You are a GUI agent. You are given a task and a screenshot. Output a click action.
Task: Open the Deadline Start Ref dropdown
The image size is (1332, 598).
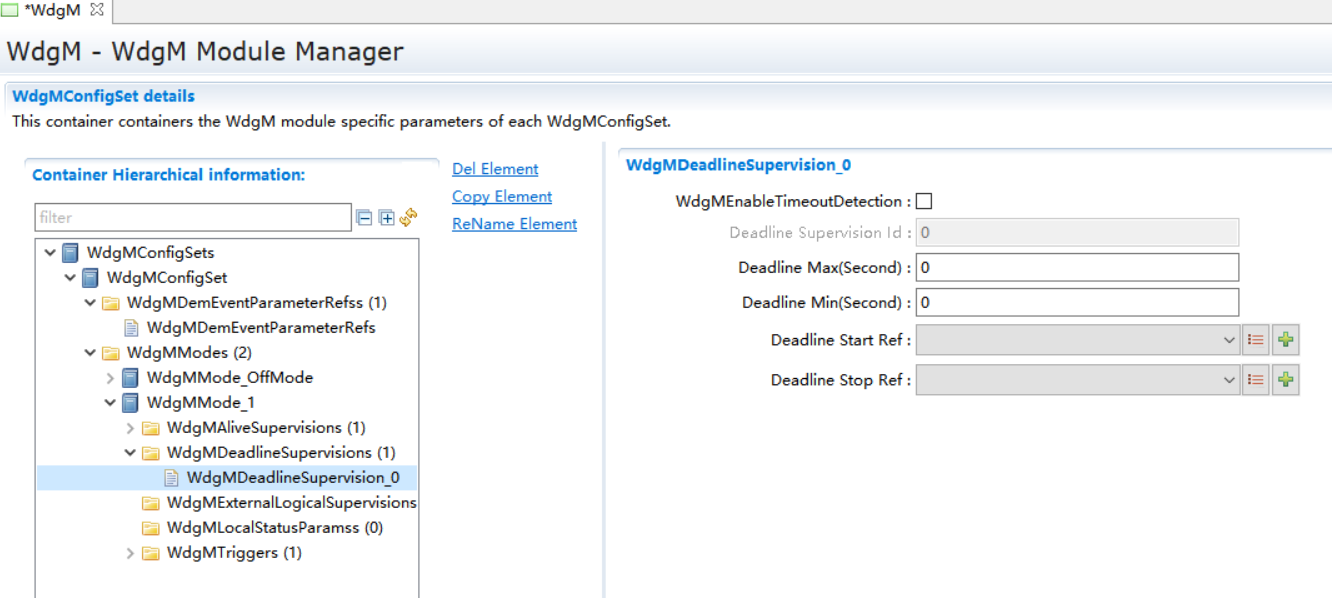[1229, 340]
